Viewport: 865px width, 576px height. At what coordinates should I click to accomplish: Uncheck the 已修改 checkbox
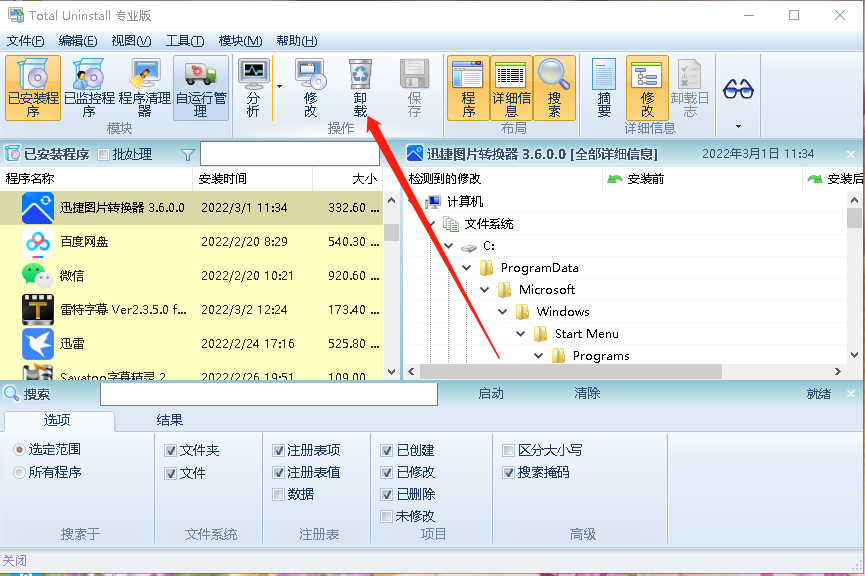click(387, 472)
